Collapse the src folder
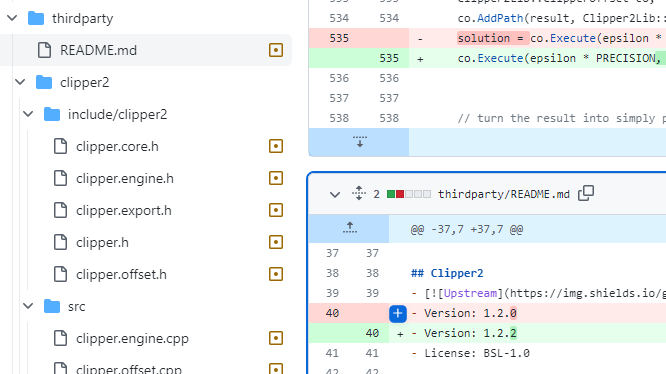666x374 pixels. pos(28,306)
